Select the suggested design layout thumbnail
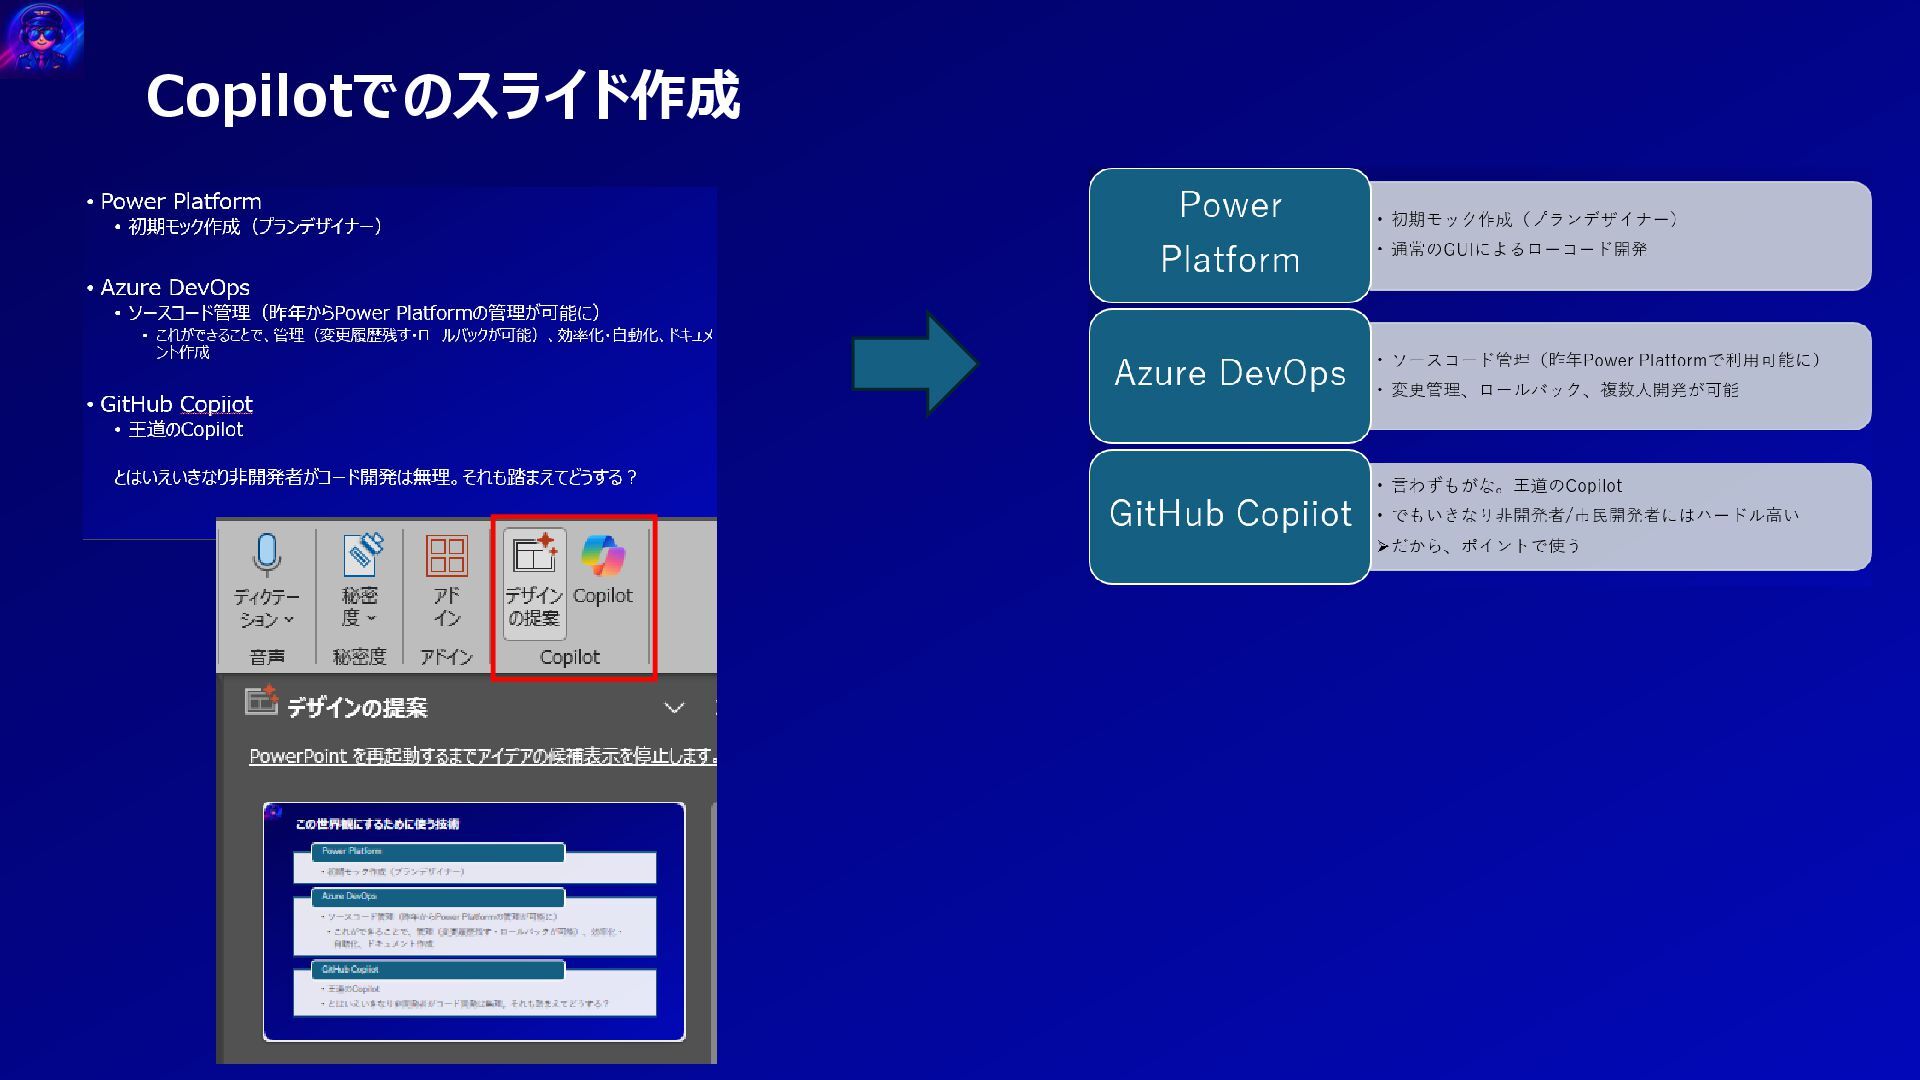The height and width of the screenshot is (1080, 1920). (x=474, y=921)
